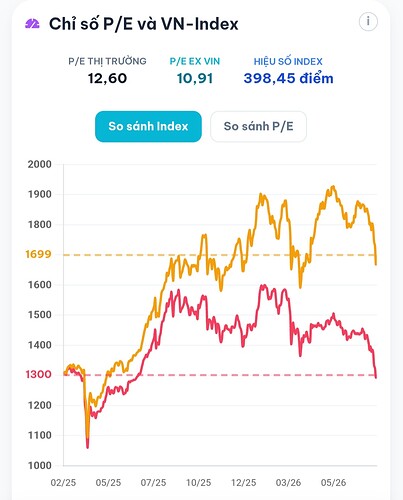
Task: Click the 1000 label on y-axis
Action: tap(40, 465)
